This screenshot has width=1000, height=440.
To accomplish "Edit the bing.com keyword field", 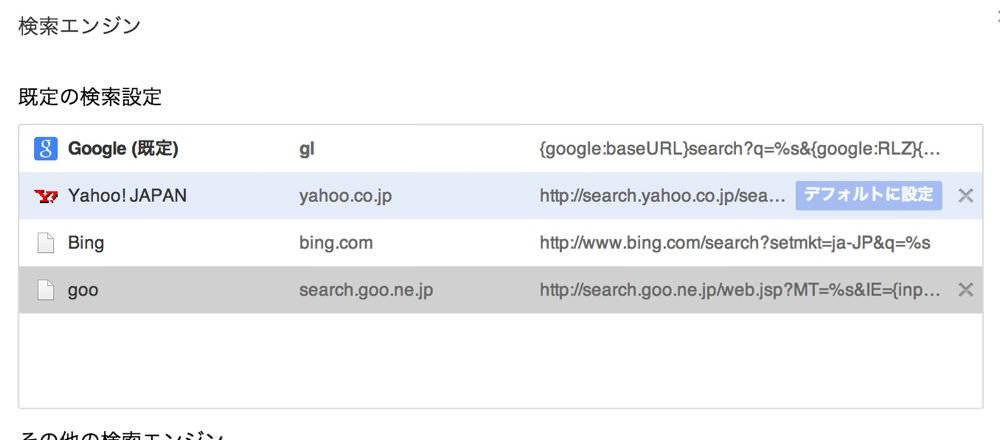I will click(x=336, y=244).
